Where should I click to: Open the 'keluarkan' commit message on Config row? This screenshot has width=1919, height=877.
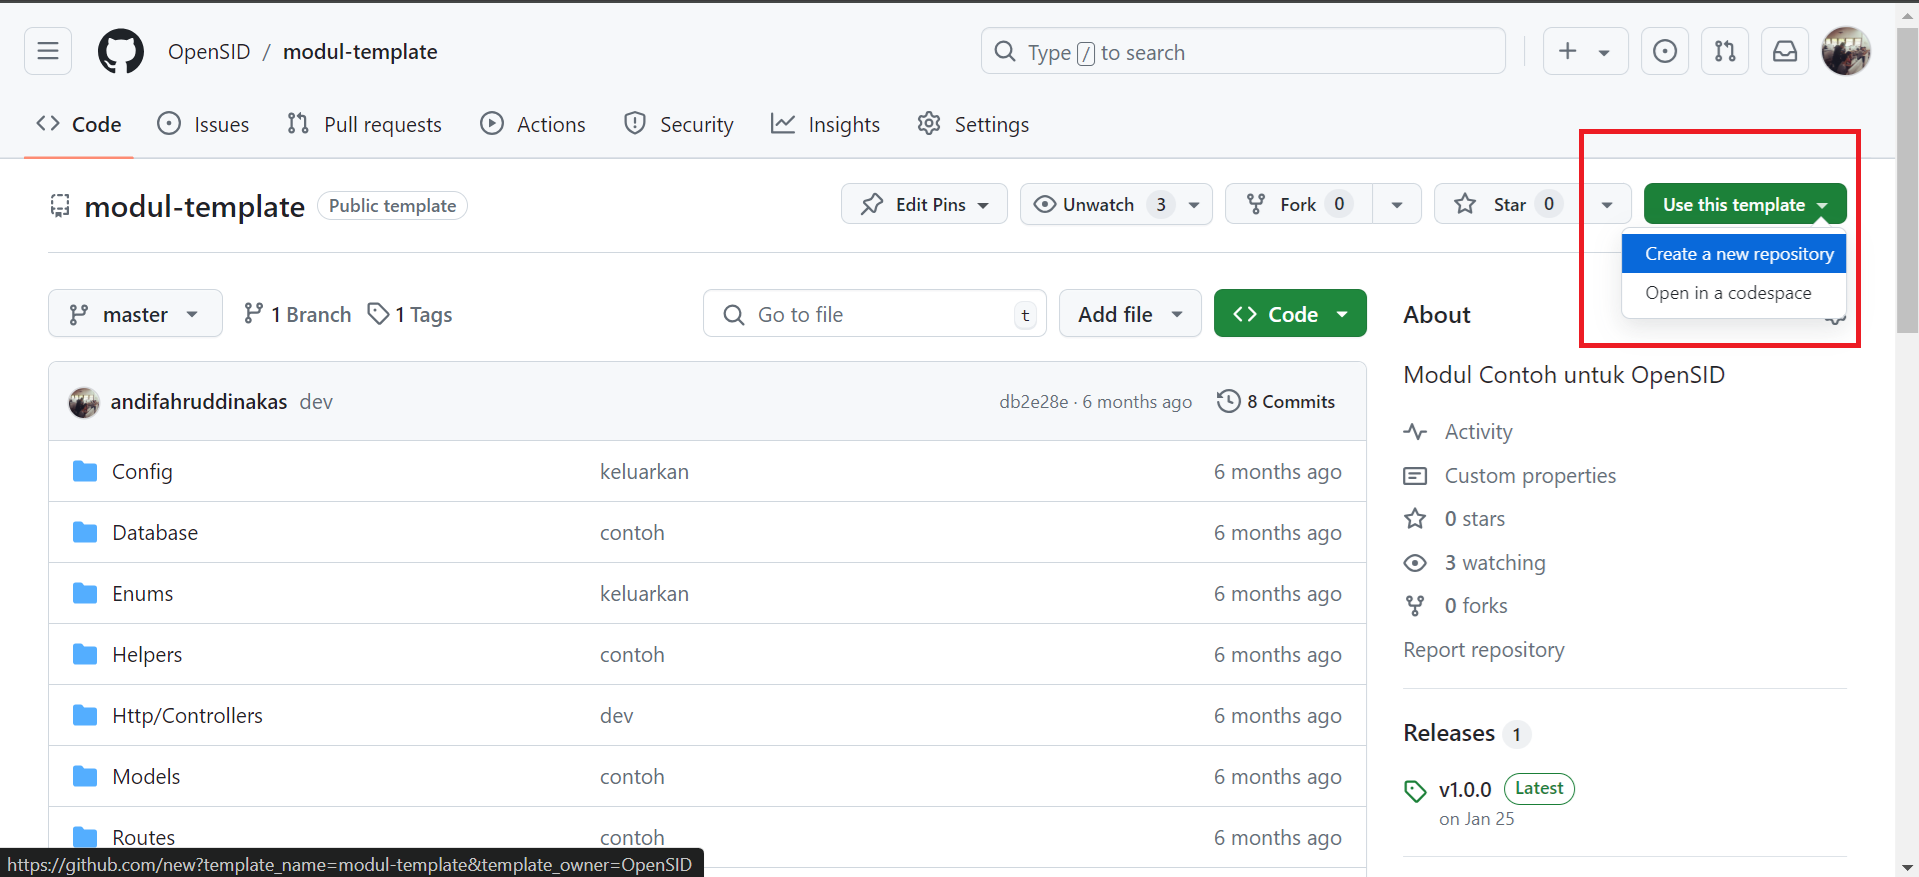click(644, 471)
